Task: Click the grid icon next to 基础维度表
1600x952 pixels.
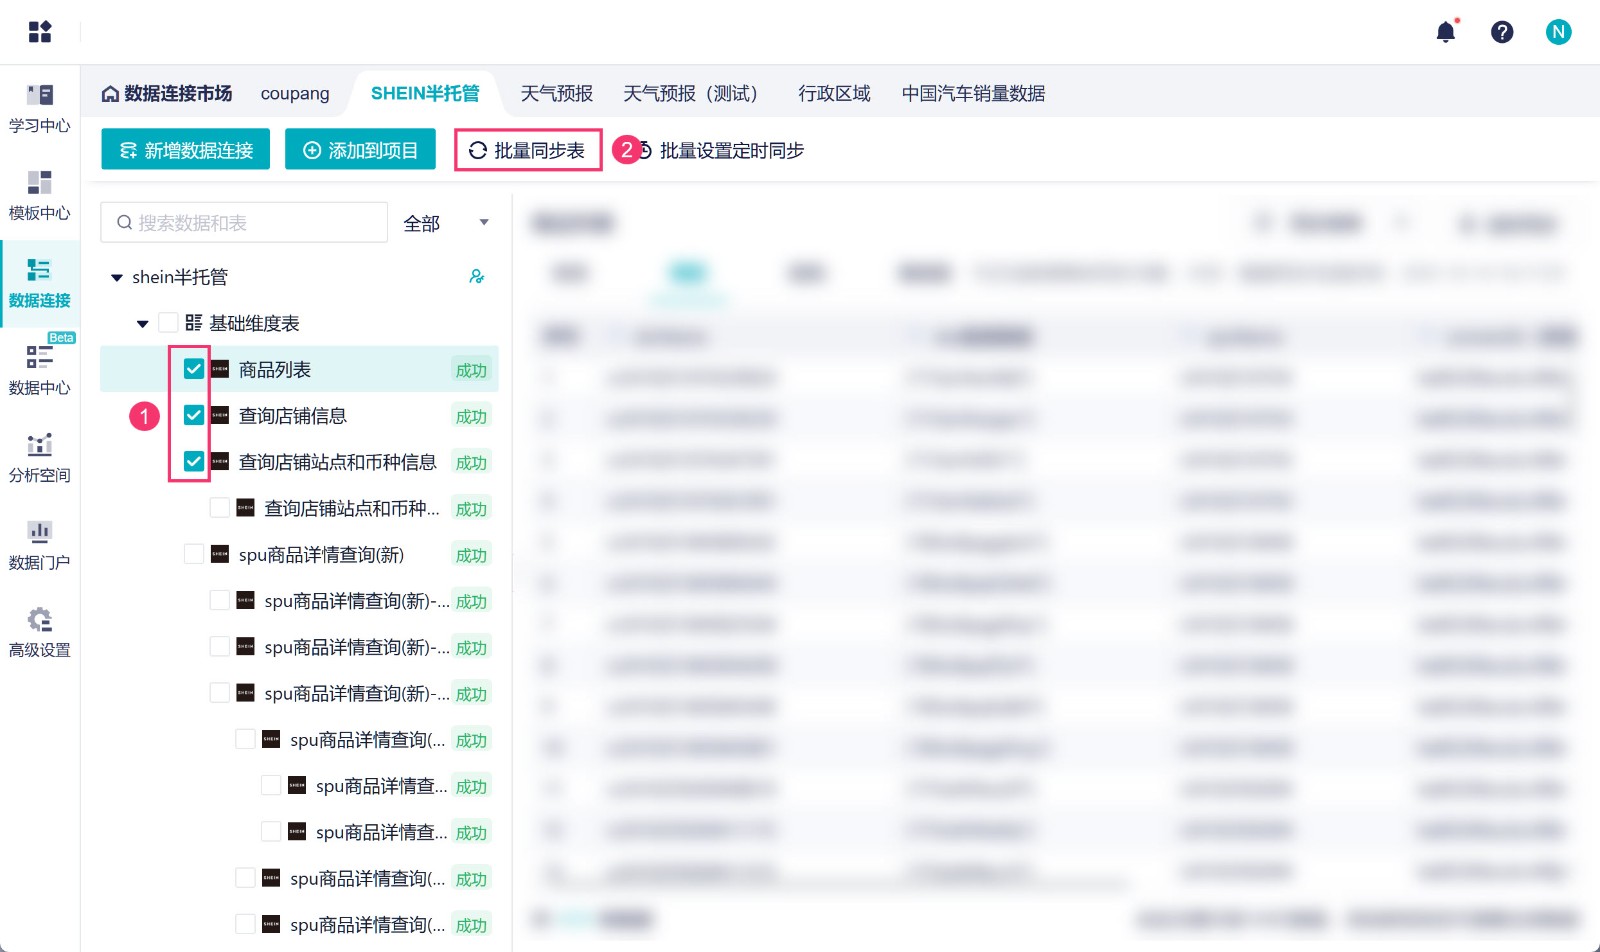Action: [x=194, y=323]
